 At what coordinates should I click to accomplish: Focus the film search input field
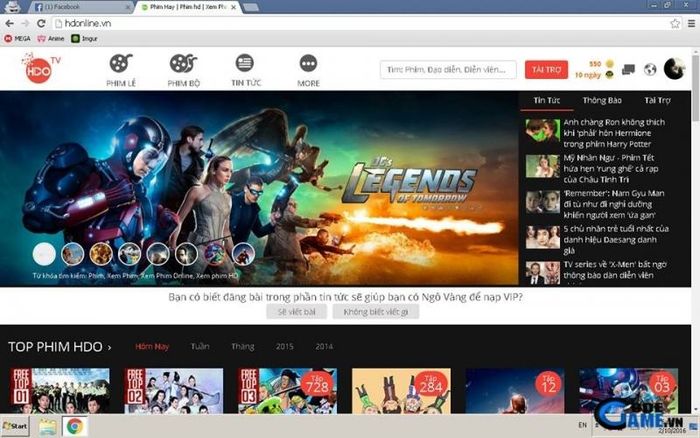tap(448, 70)
